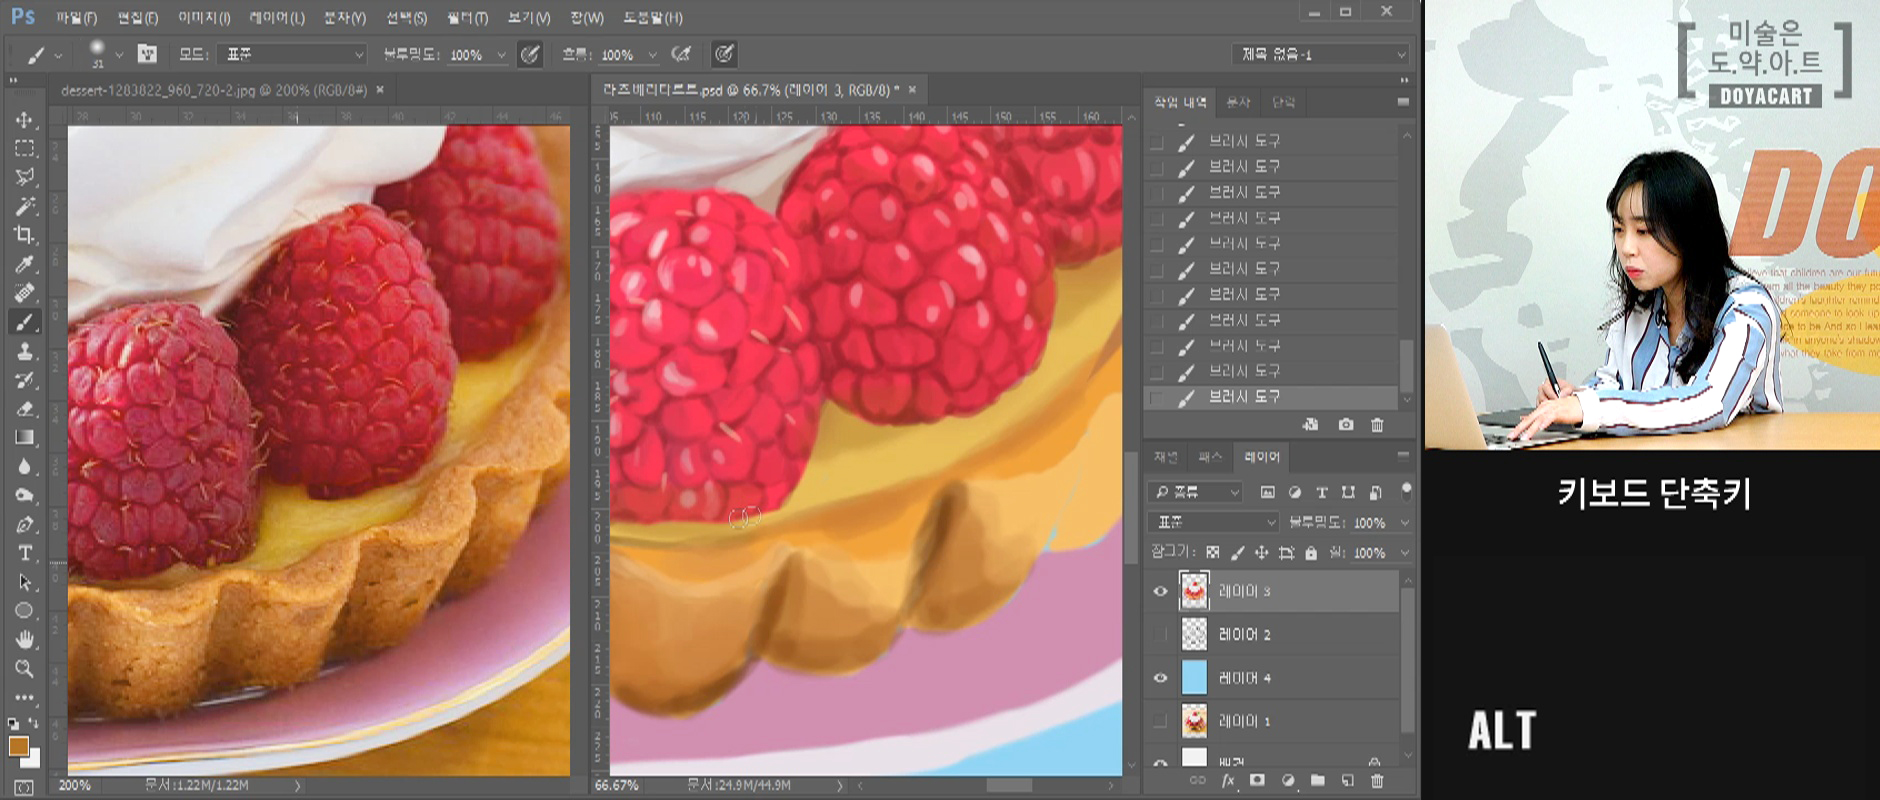This screenshot has height=800, width=1880.
Task: Toggle lock position in Layers panel
Action: [1261, 552]
